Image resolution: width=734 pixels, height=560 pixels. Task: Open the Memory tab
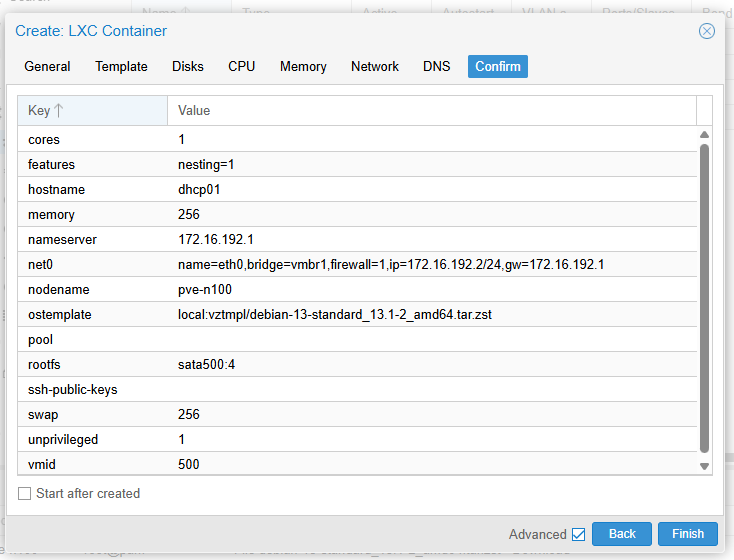(303, 67)
